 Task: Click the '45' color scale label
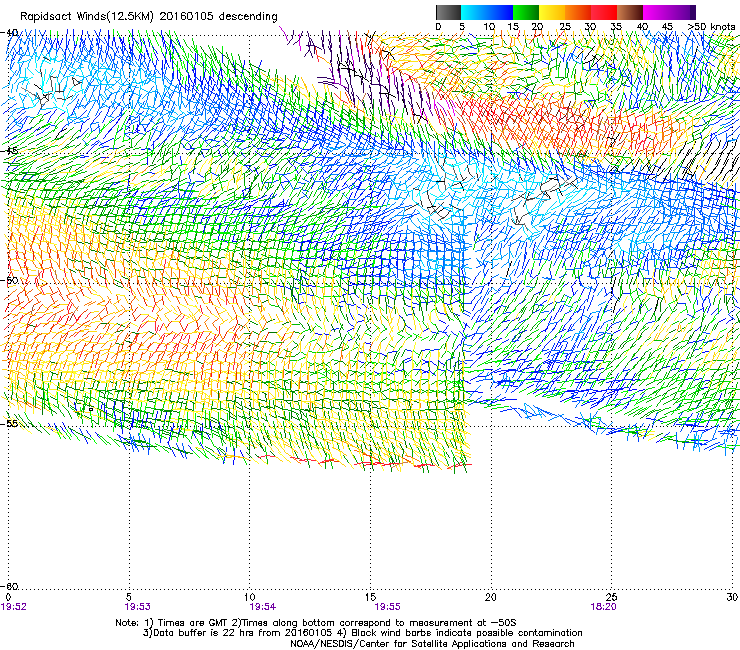(667, 27)
